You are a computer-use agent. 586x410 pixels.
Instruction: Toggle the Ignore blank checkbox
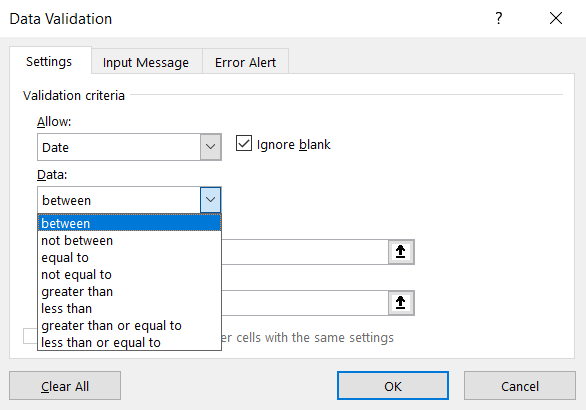244,144
